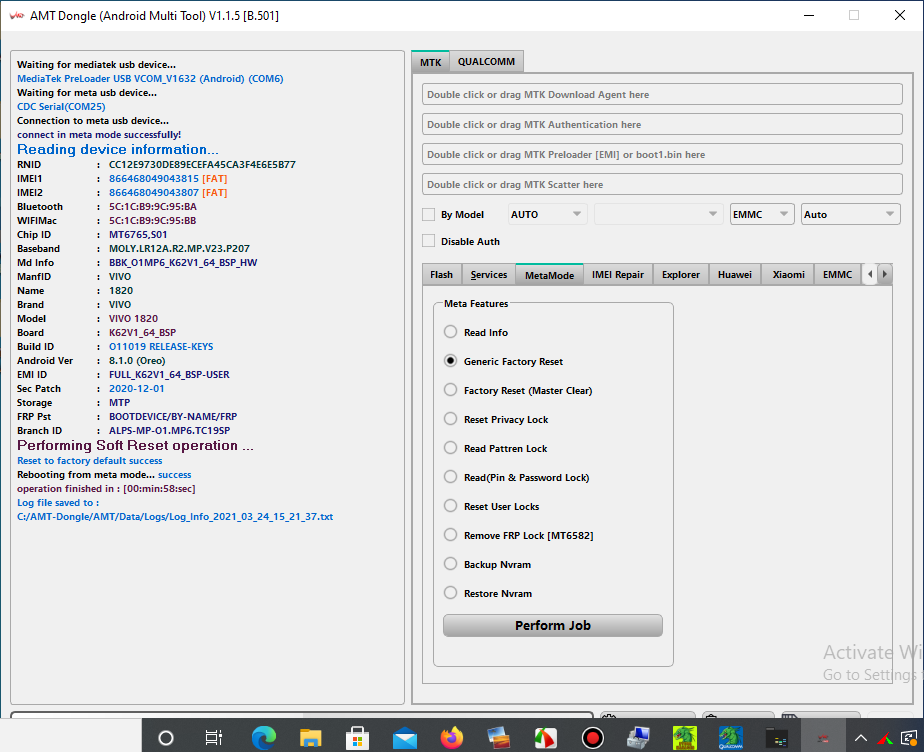Click the Build ID value O11019 RELEASE-KEYS
The image size is (924, 752).
[x=161, y=347]
